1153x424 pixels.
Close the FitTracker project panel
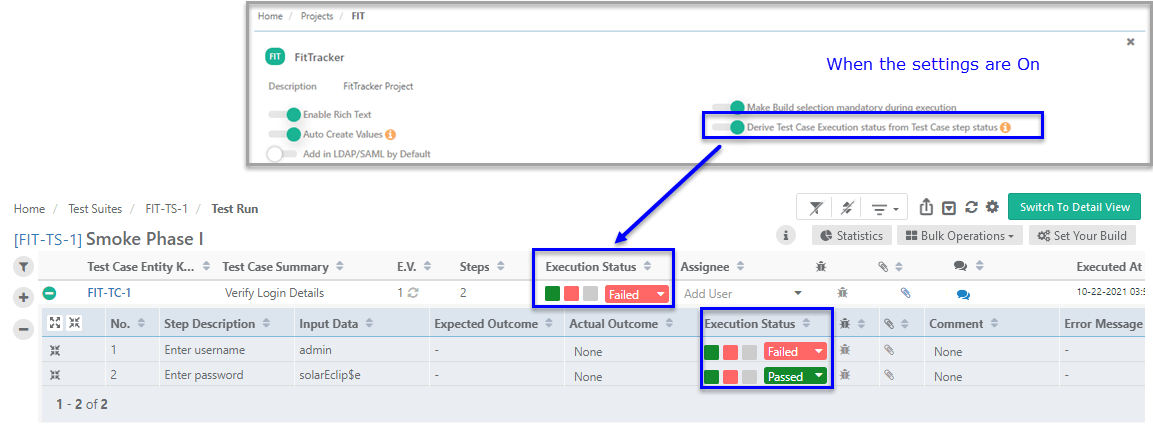point(1131,42)
